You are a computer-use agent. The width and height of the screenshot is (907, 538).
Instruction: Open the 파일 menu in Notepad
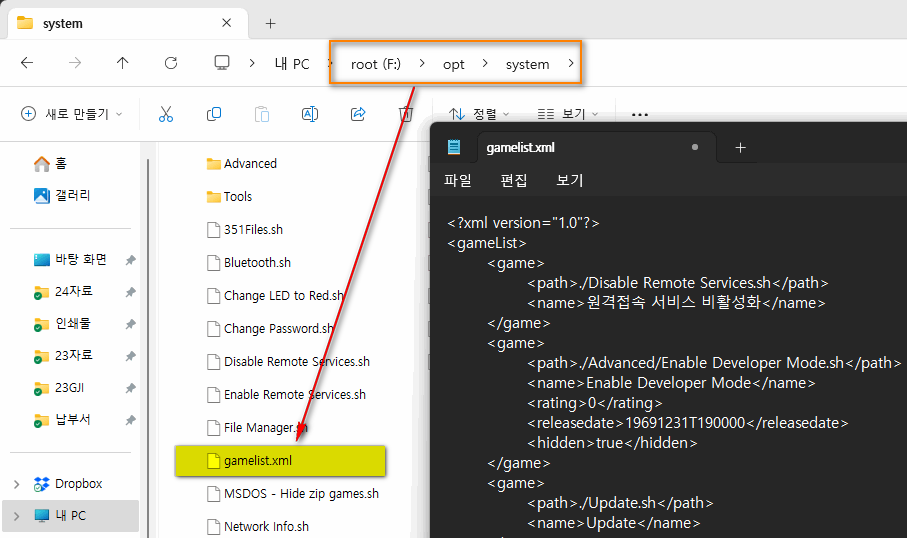[x=458, y=180]
